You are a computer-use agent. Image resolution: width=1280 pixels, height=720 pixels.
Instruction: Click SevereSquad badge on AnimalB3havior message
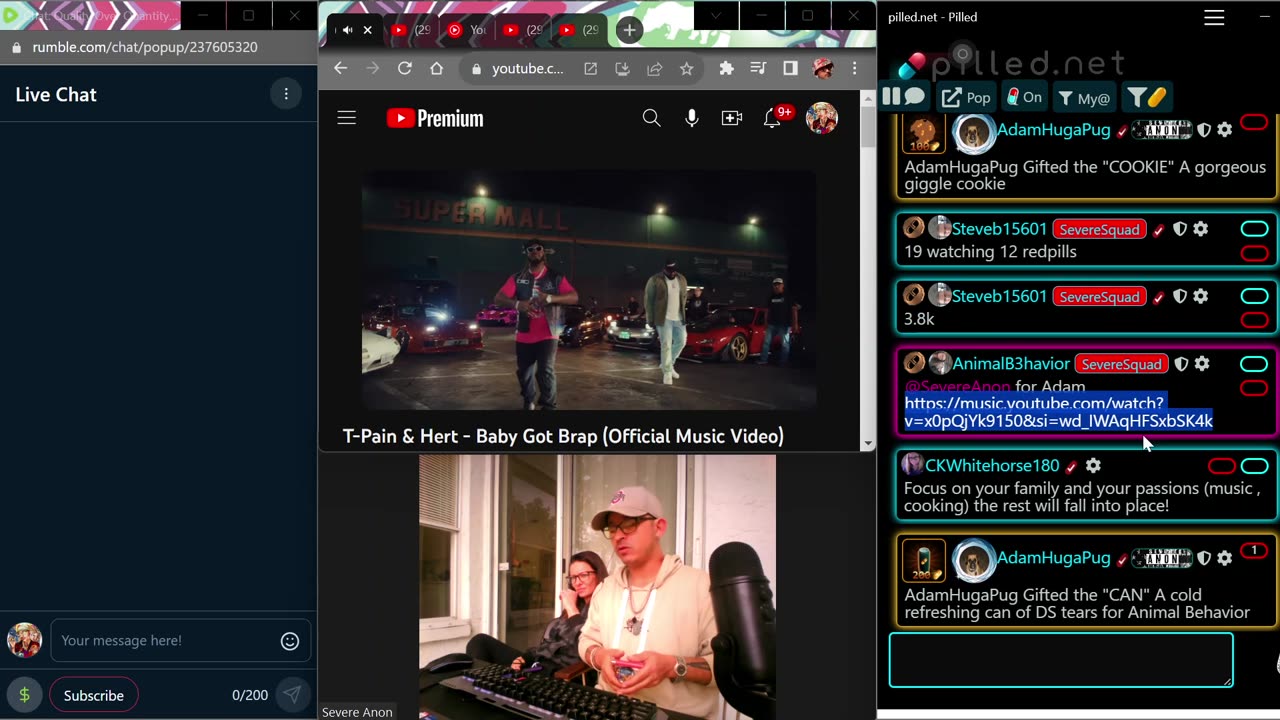tap(1121, 364)
